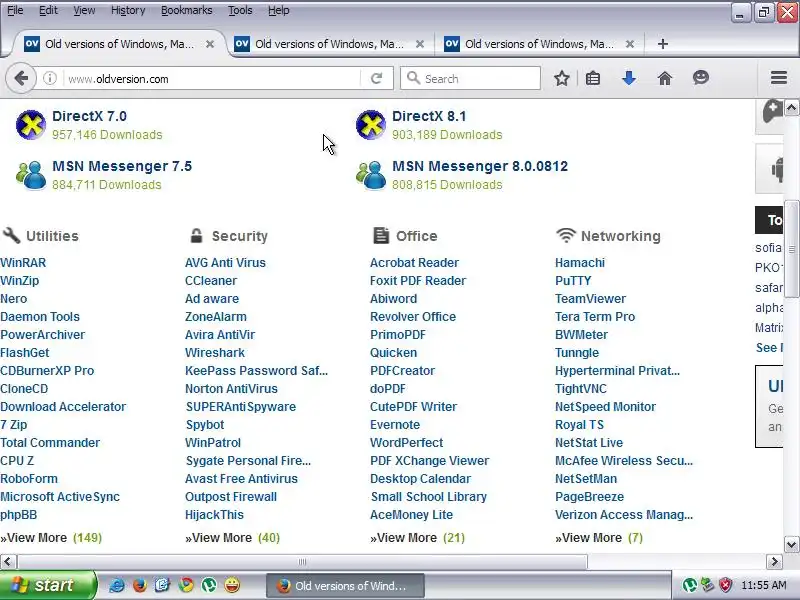The width and height of the screenshot is (800, 600).
Task: Open the PuTTY link
Action: coord(573,281)
